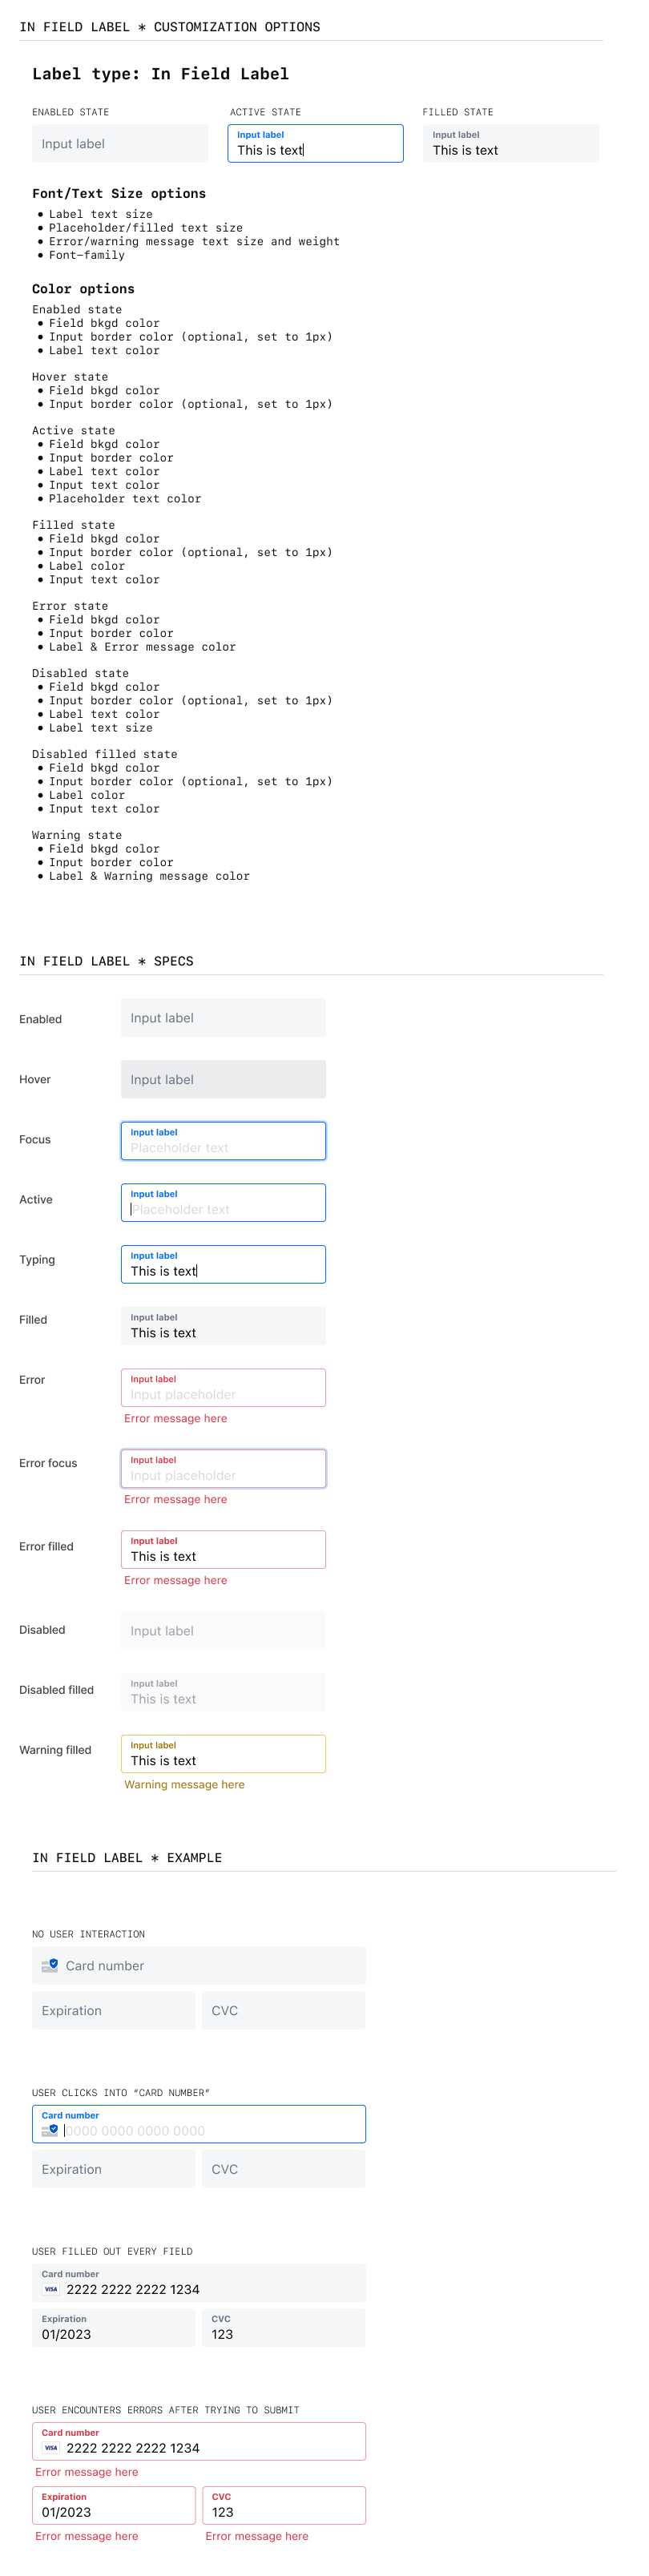This screenshot has width=649, height=2576.
Task: Click the Enabled State input field at the top
Action: 120,143
